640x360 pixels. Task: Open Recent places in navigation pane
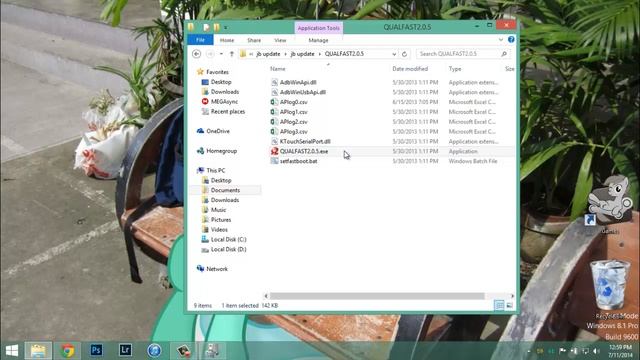coord(228,111)
